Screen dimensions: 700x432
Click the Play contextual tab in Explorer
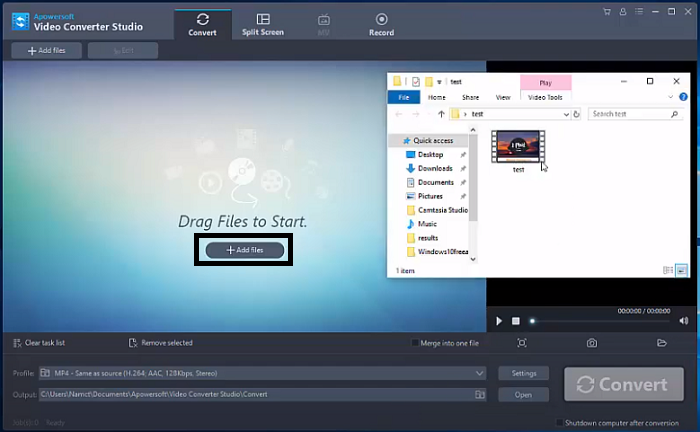pyautogui.click(x=546, y=83)
